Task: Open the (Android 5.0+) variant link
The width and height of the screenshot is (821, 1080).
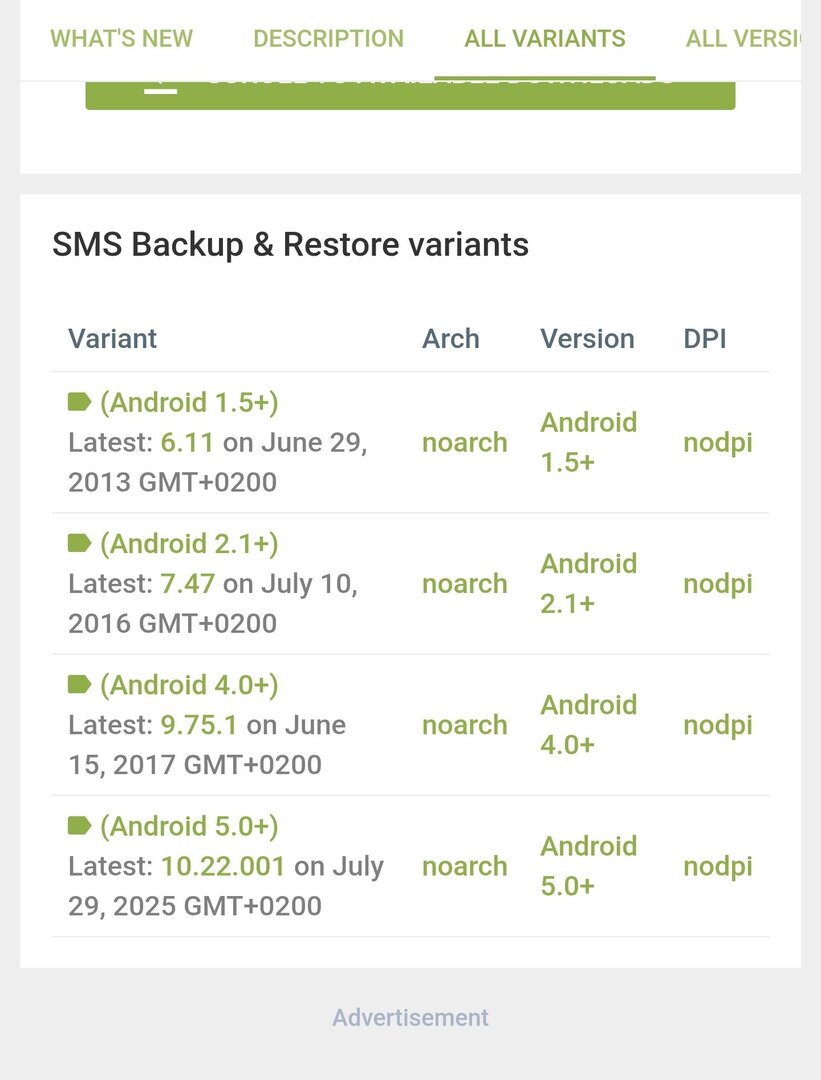Action: [189, 825]
